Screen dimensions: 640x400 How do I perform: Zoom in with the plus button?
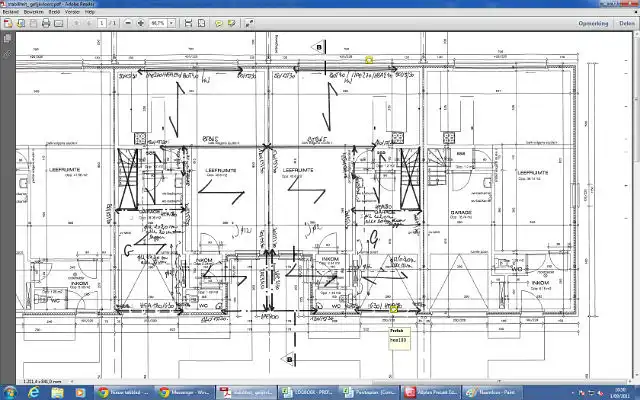pos(140,22)
